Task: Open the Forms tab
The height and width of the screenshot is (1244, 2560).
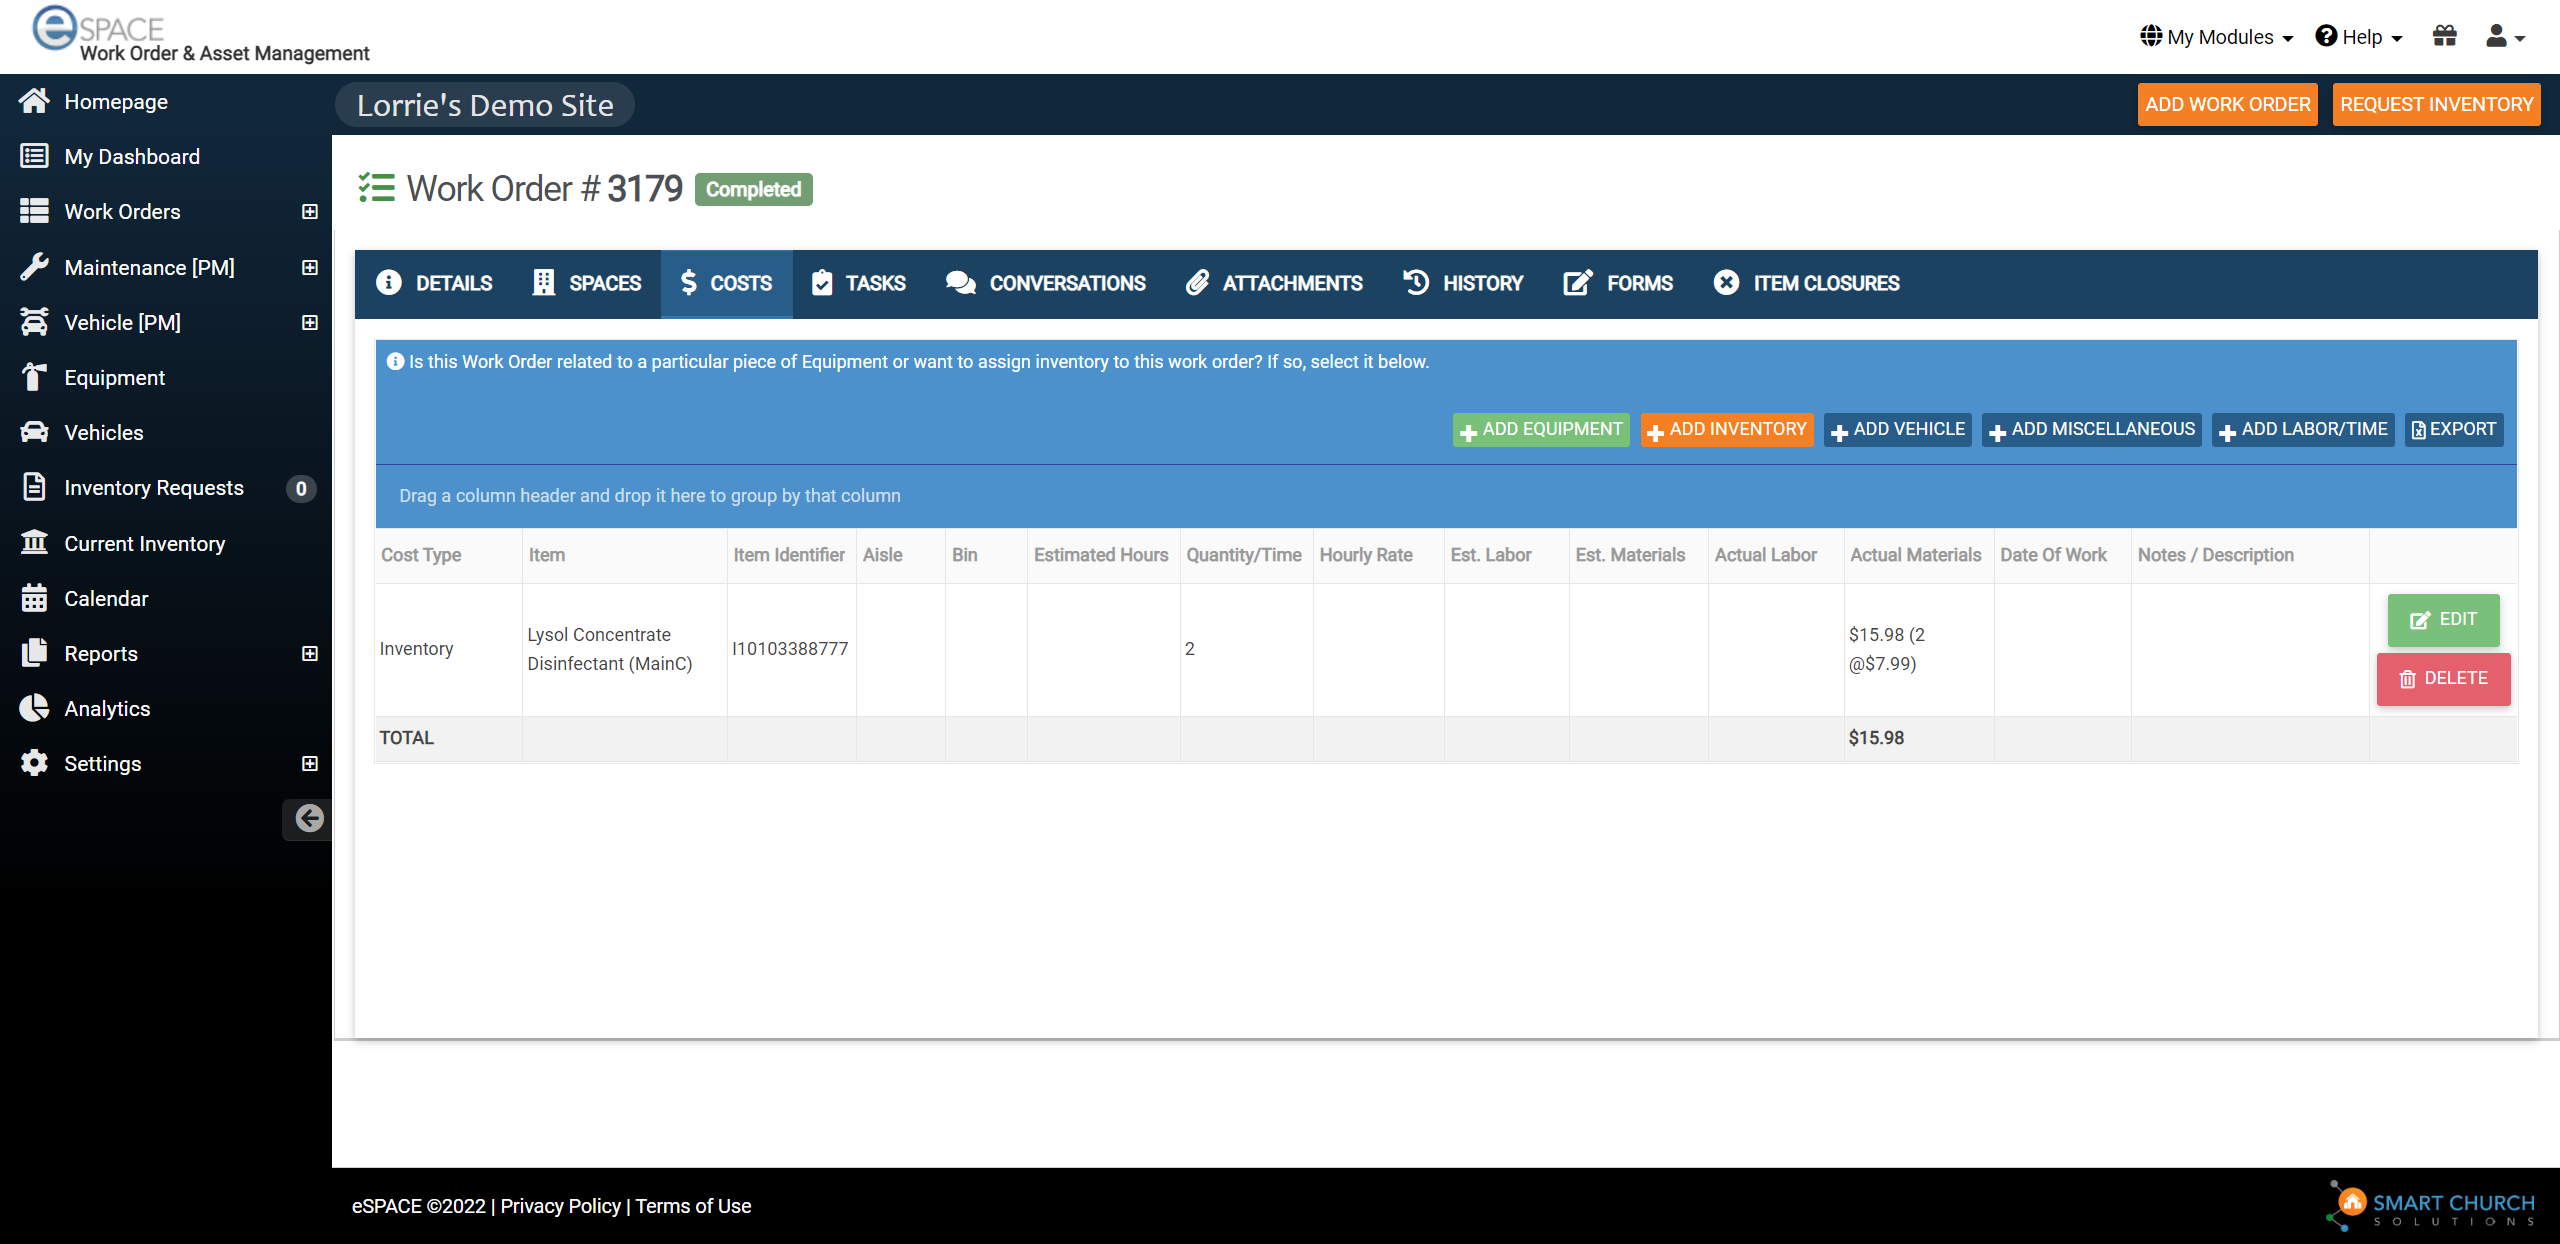Action: tap(1618, 283)
